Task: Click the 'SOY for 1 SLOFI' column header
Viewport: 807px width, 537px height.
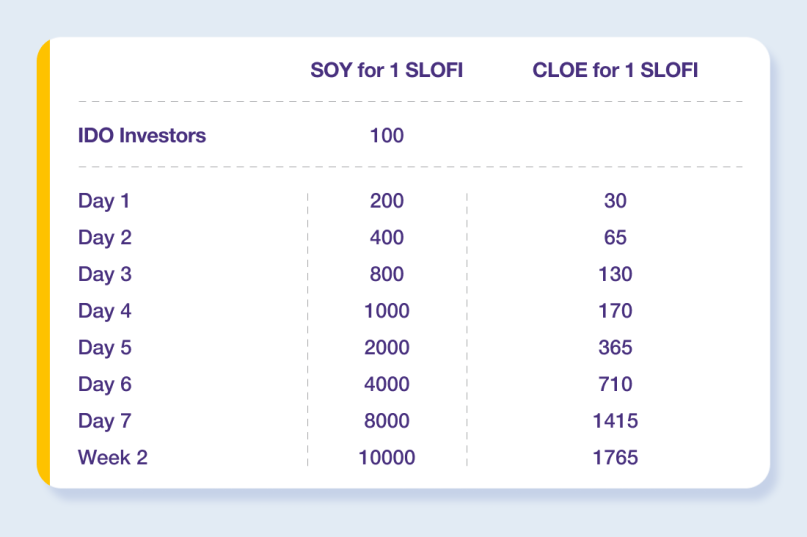Action: [x=387, y=70]
